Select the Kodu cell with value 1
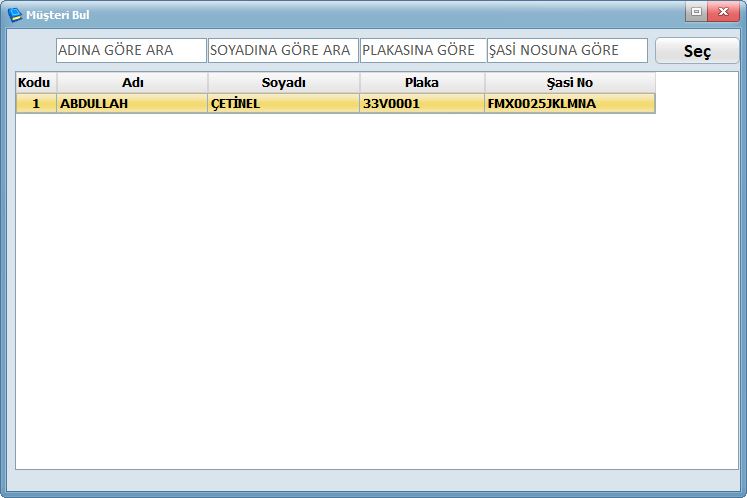747x498 pixels. (36, 103)
